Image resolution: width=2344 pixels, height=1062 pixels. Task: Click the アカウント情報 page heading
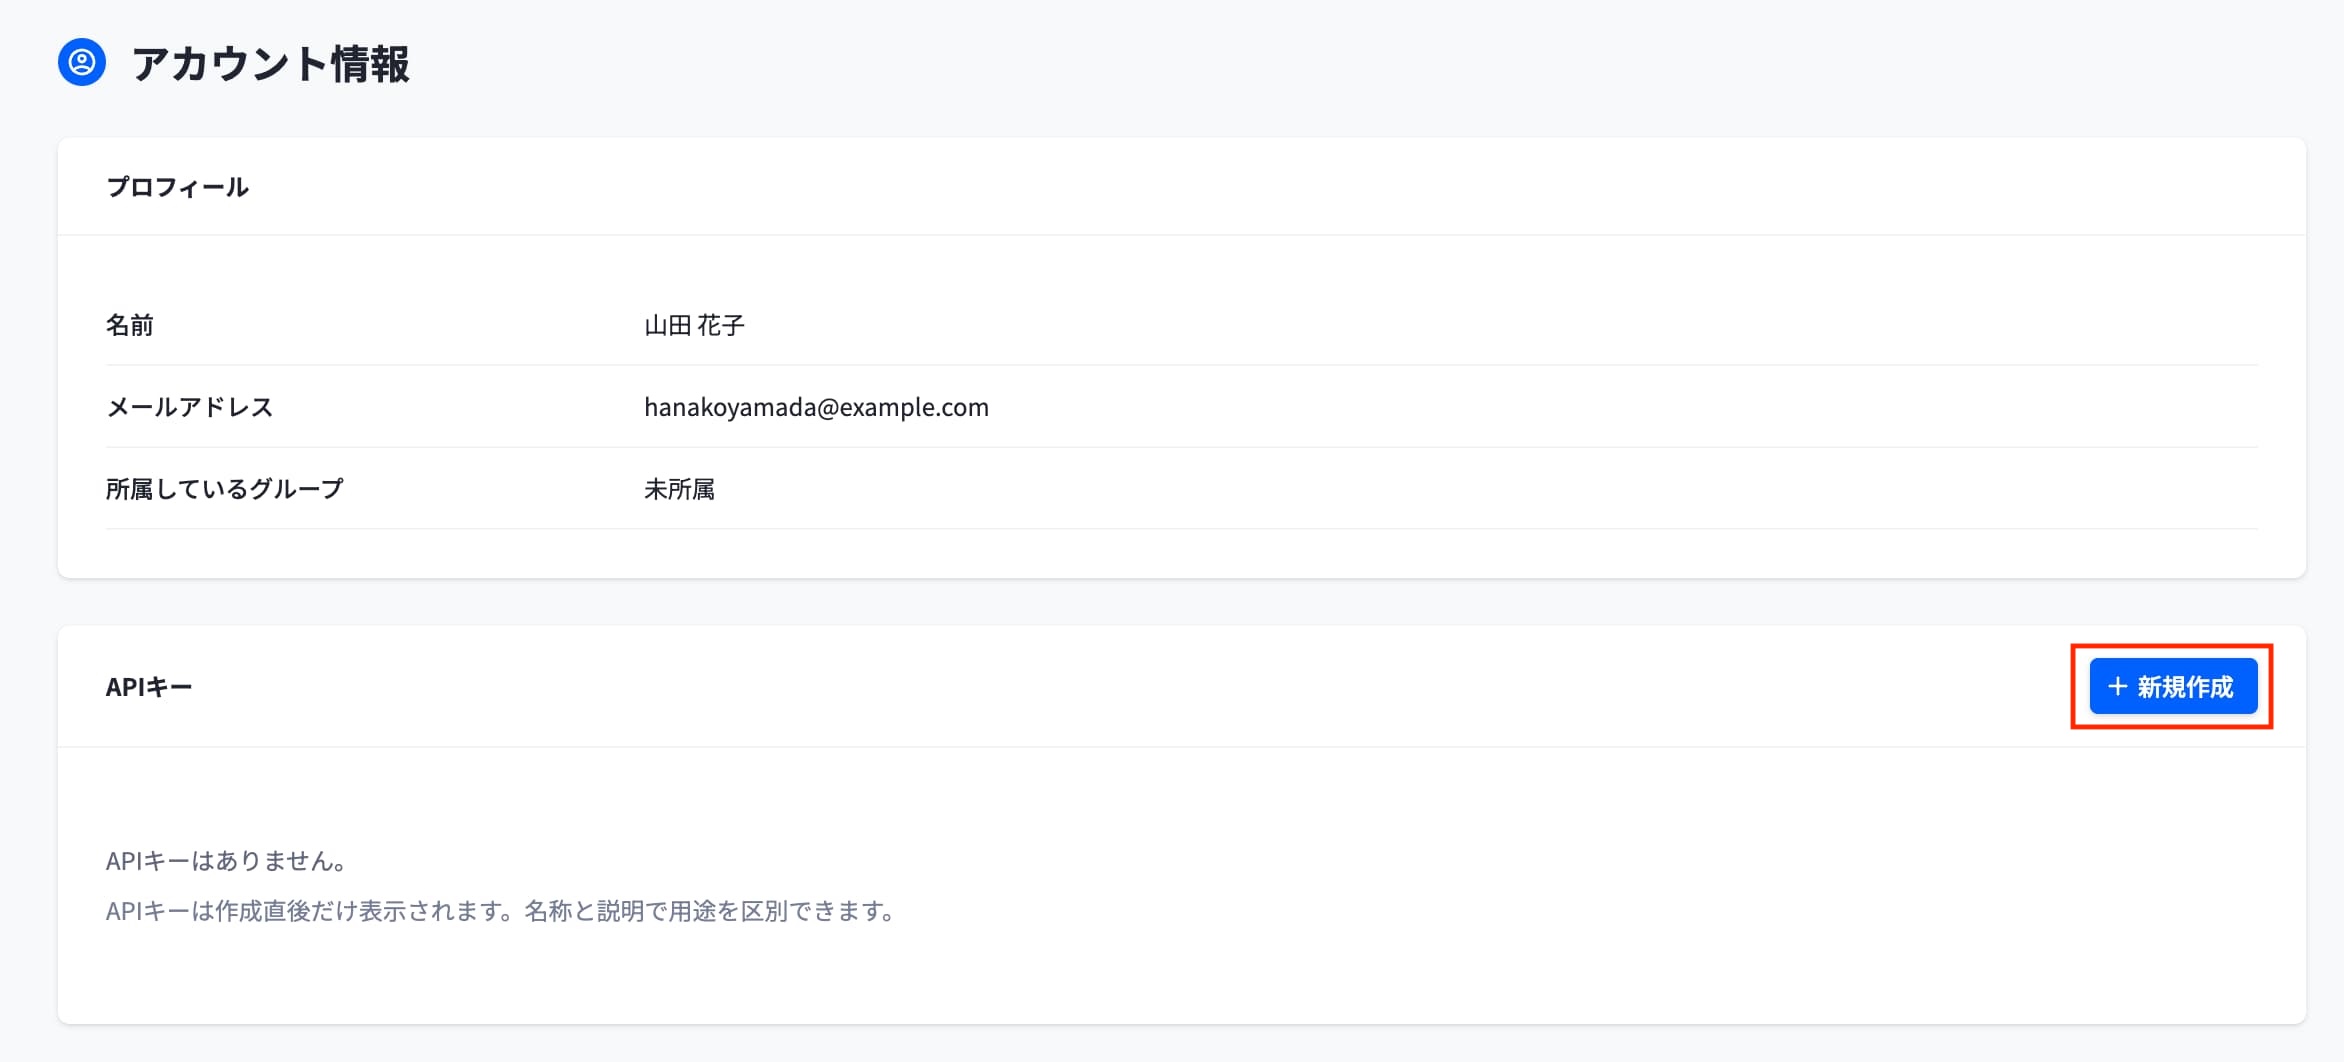(270, 63)
